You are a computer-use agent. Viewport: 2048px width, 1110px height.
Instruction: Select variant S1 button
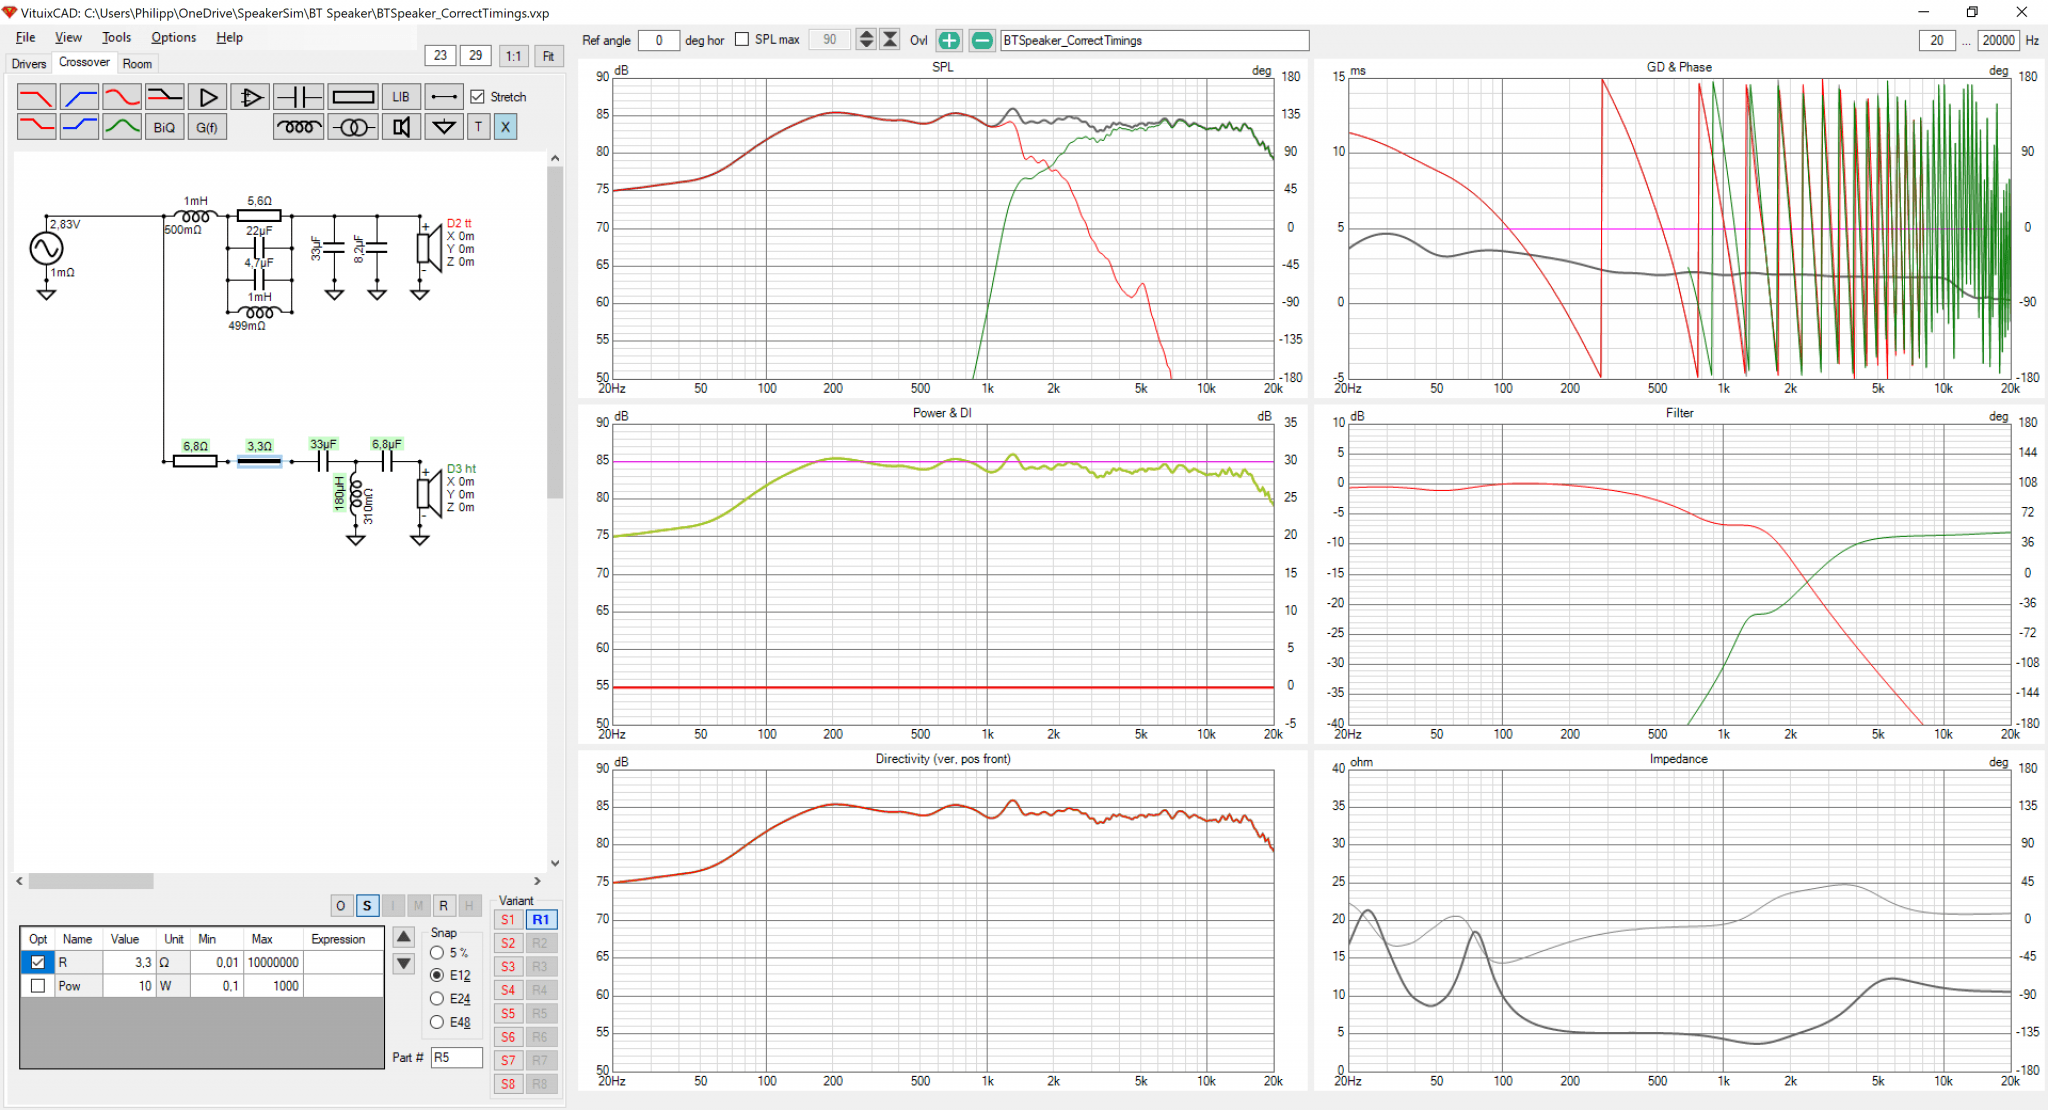(508, 920)
